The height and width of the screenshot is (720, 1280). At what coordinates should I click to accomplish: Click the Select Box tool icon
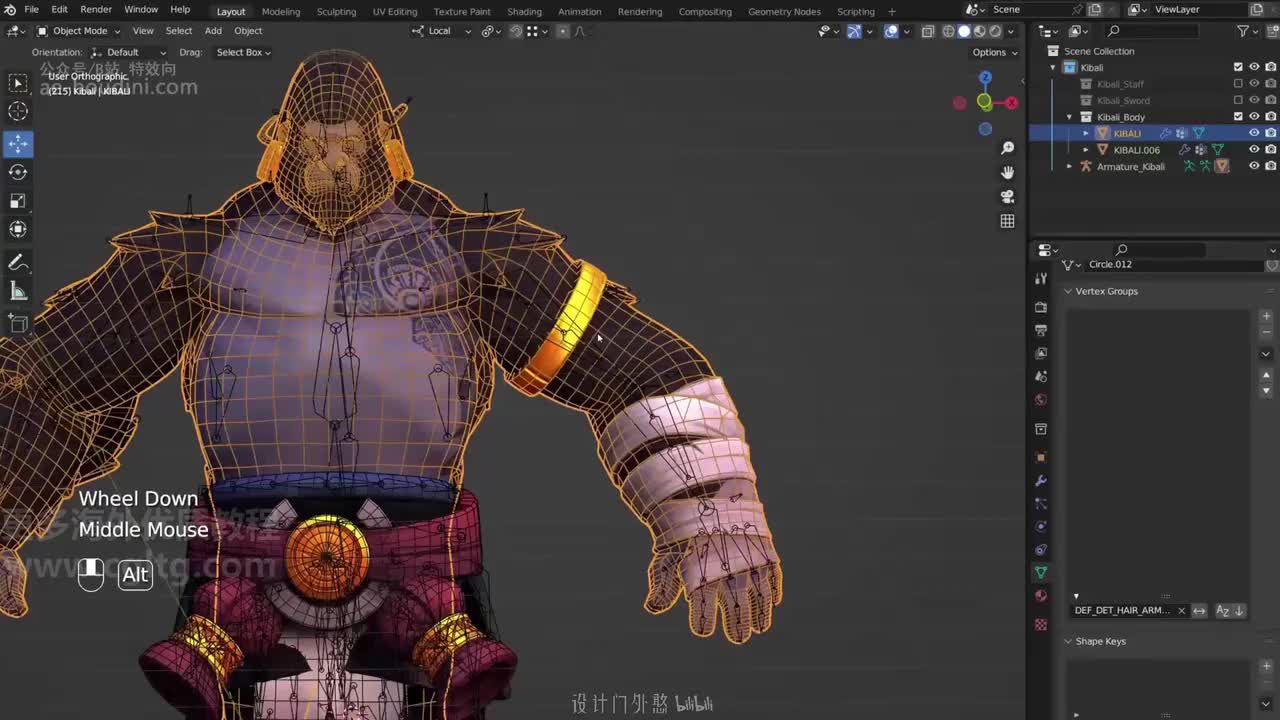click(18, 82)
